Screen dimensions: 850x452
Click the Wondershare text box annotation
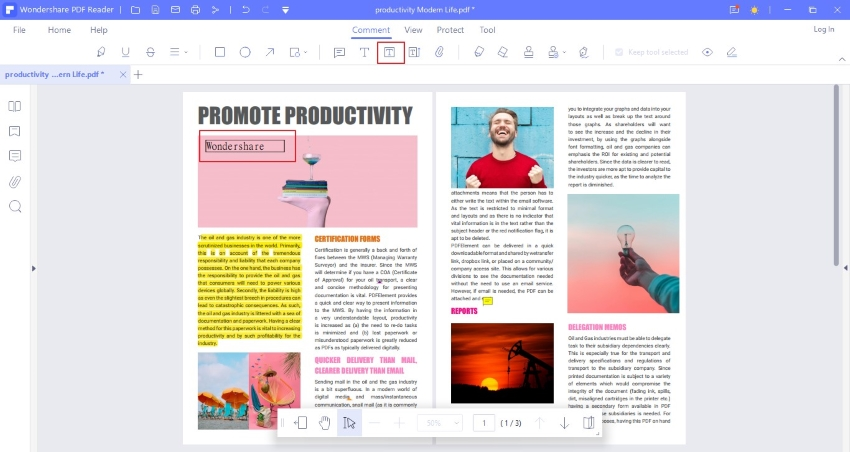[x=244, y=146]
